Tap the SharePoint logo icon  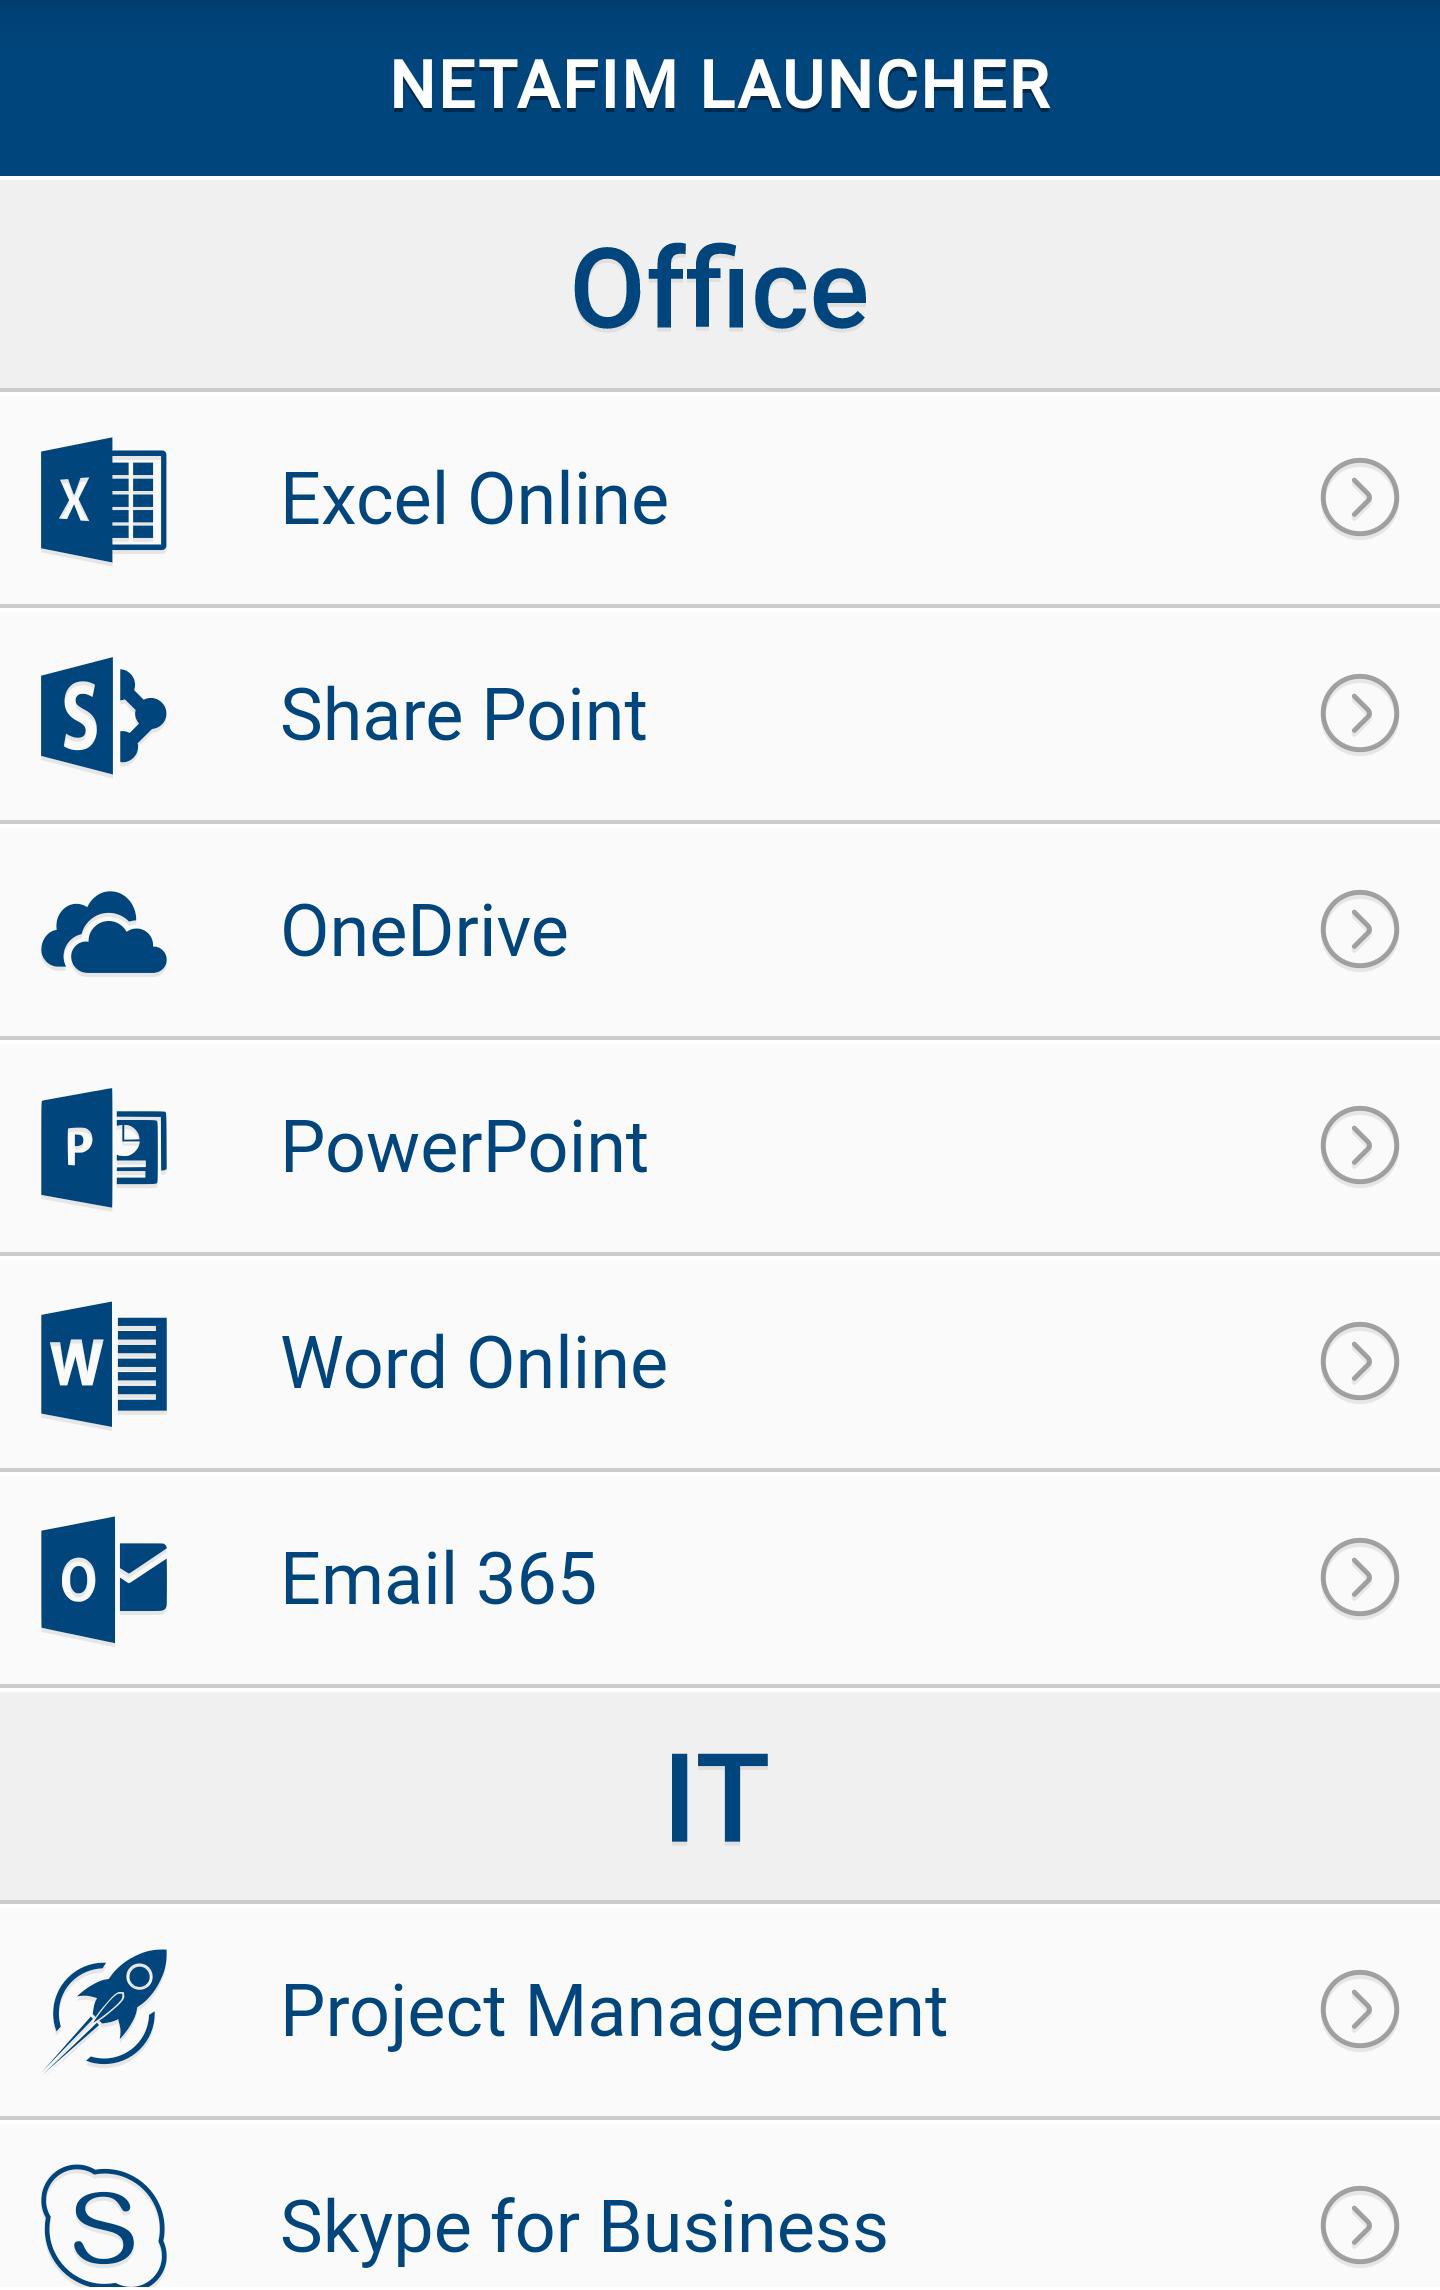pyautogui.click(x=104, y=715)
